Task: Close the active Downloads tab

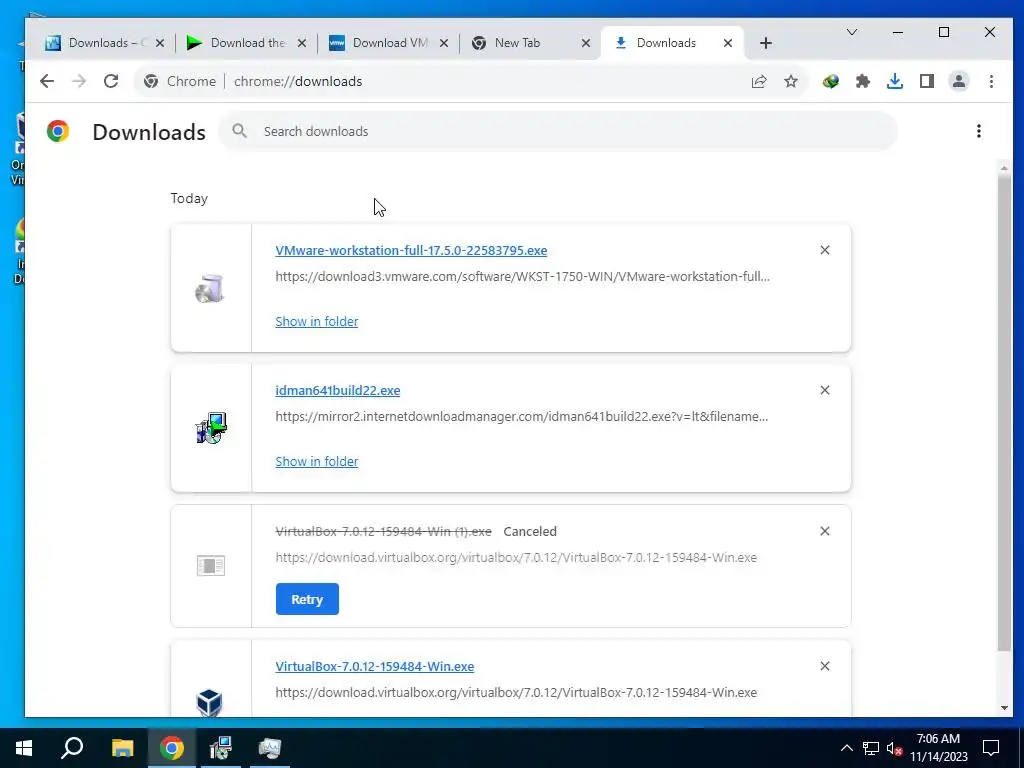Action: [728, 43]
